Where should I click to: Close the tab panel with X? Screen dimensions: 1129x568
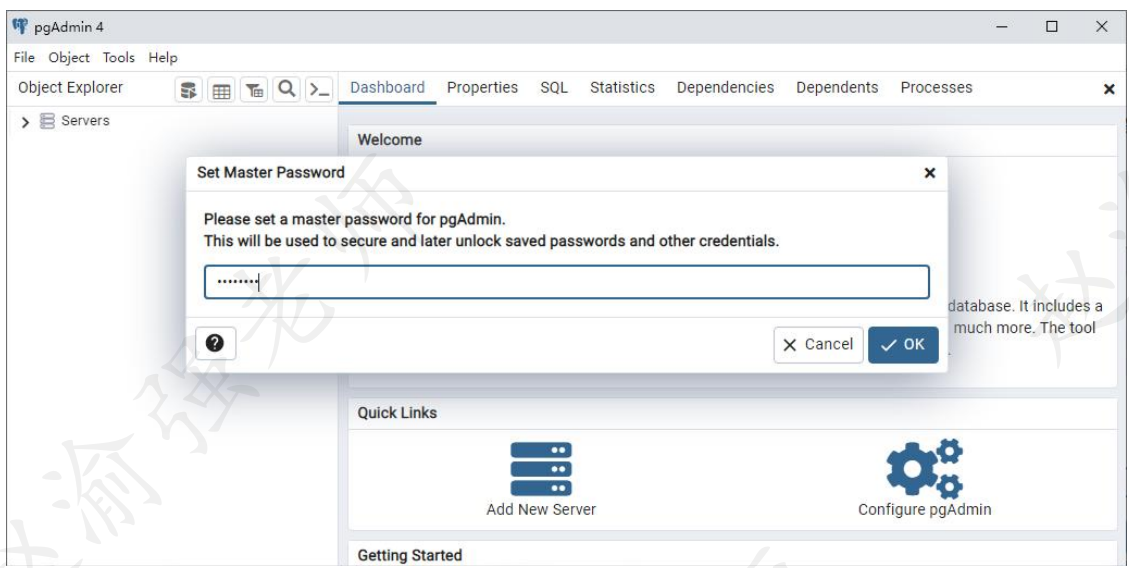tap(1109, 89)
